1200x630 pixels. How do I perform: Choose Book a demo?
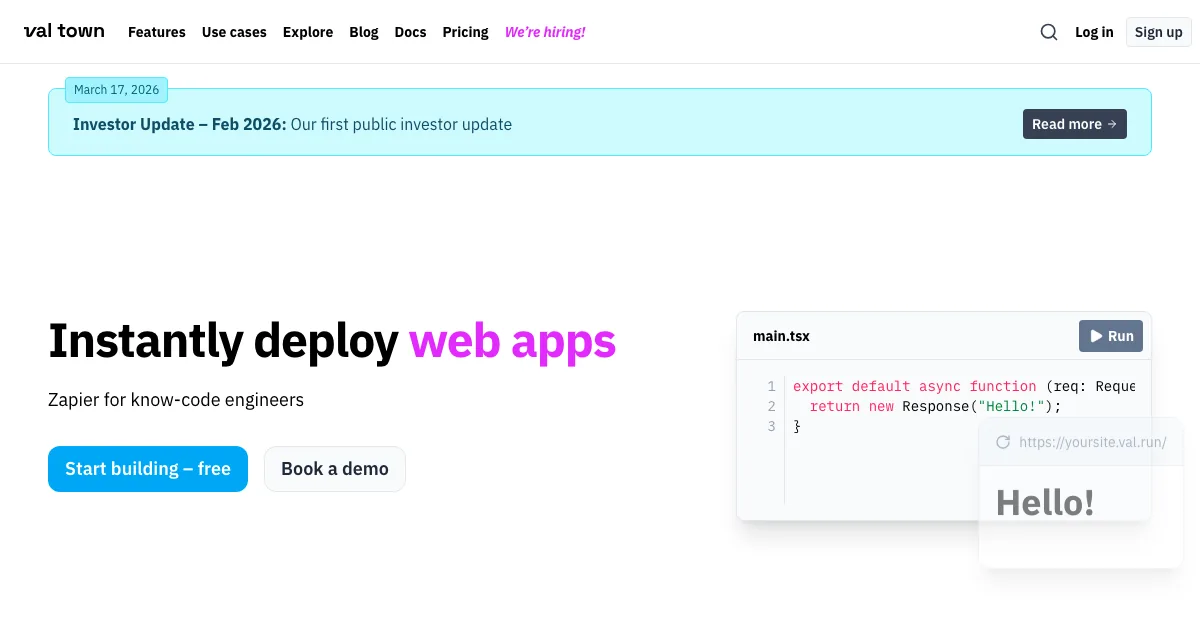335,469
